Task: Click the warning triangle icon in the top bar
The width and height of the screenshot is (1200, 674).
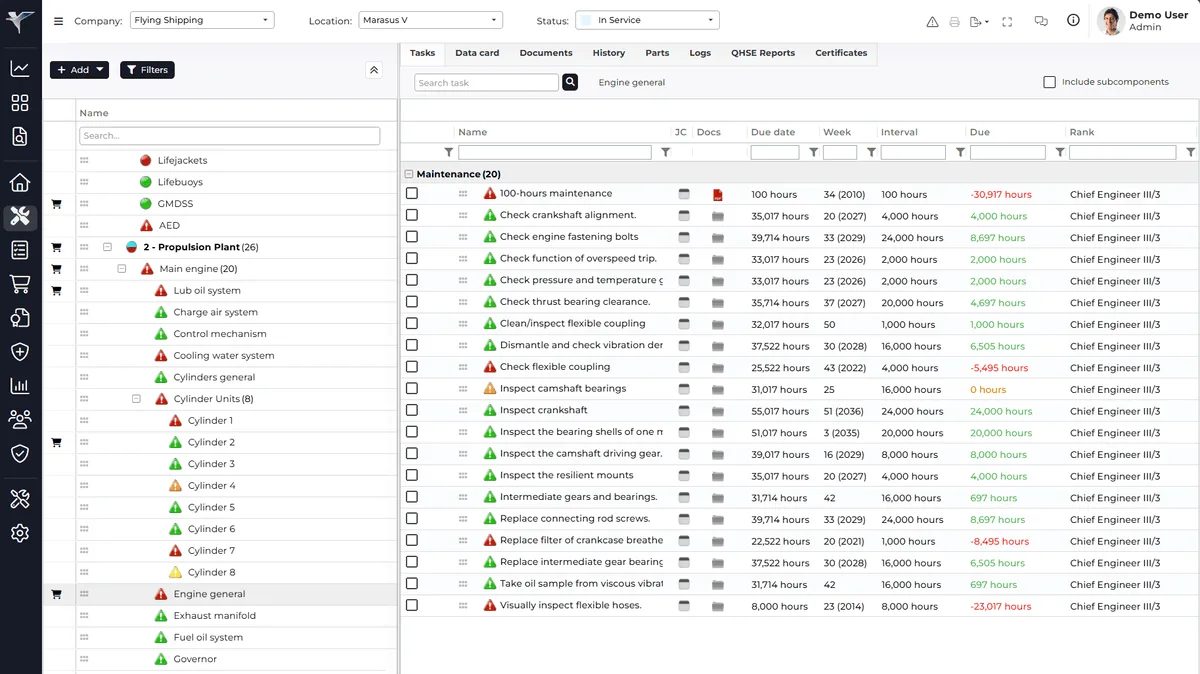Action: [931, 20]
